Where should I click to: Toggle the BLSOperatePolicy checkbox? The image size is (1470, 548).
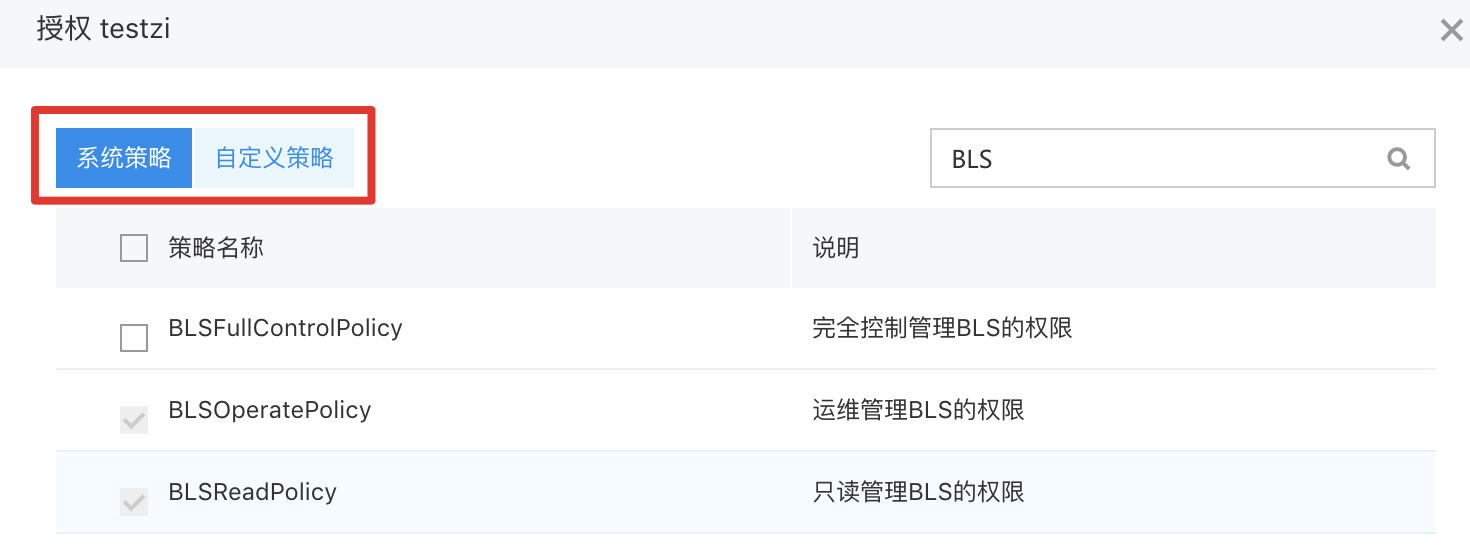point(134,420)
